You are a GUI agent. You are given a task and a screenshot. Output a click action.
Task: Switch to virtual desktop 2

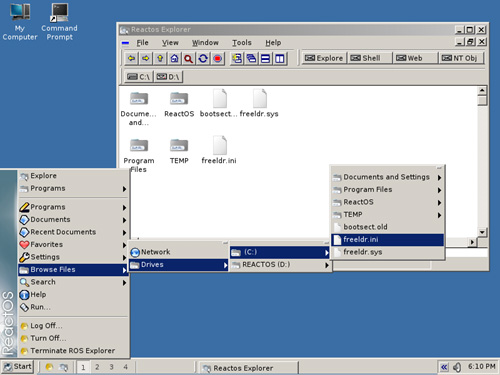97,367
